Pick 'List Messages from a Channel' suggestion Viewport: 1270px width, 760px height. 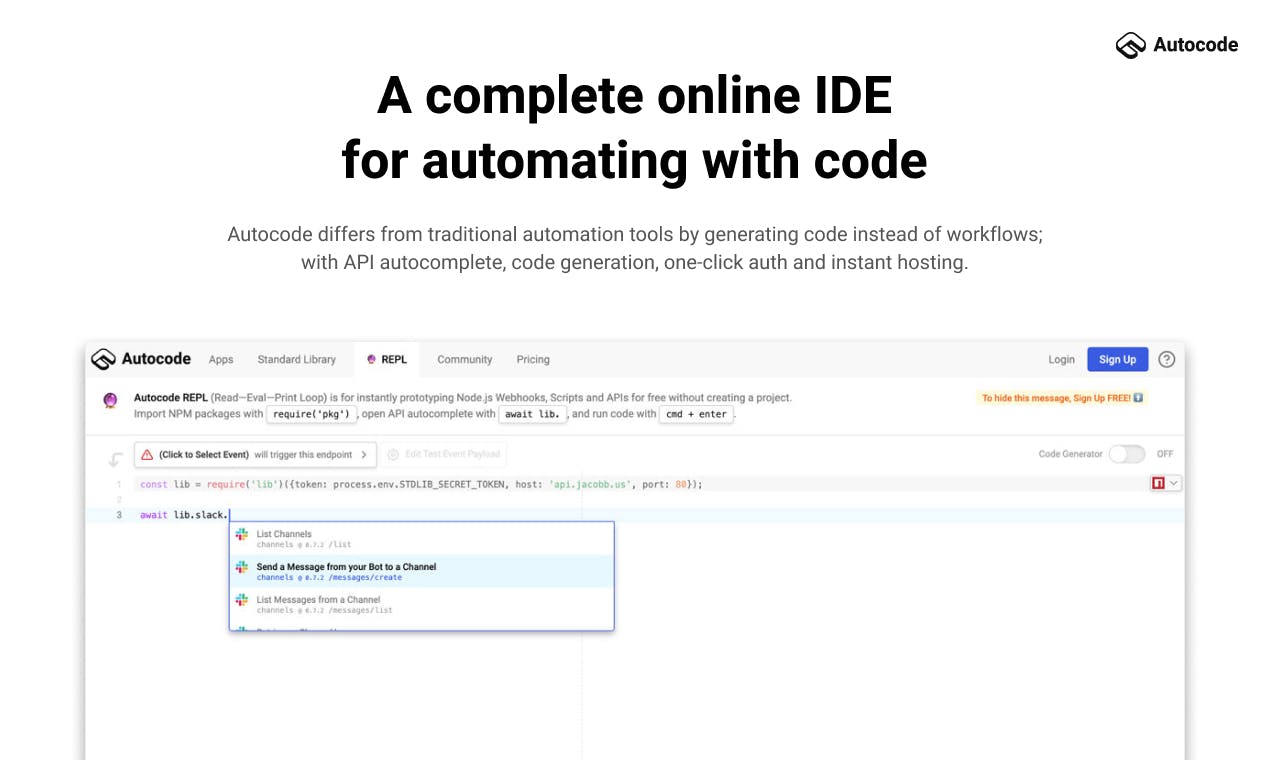(421, 604)
